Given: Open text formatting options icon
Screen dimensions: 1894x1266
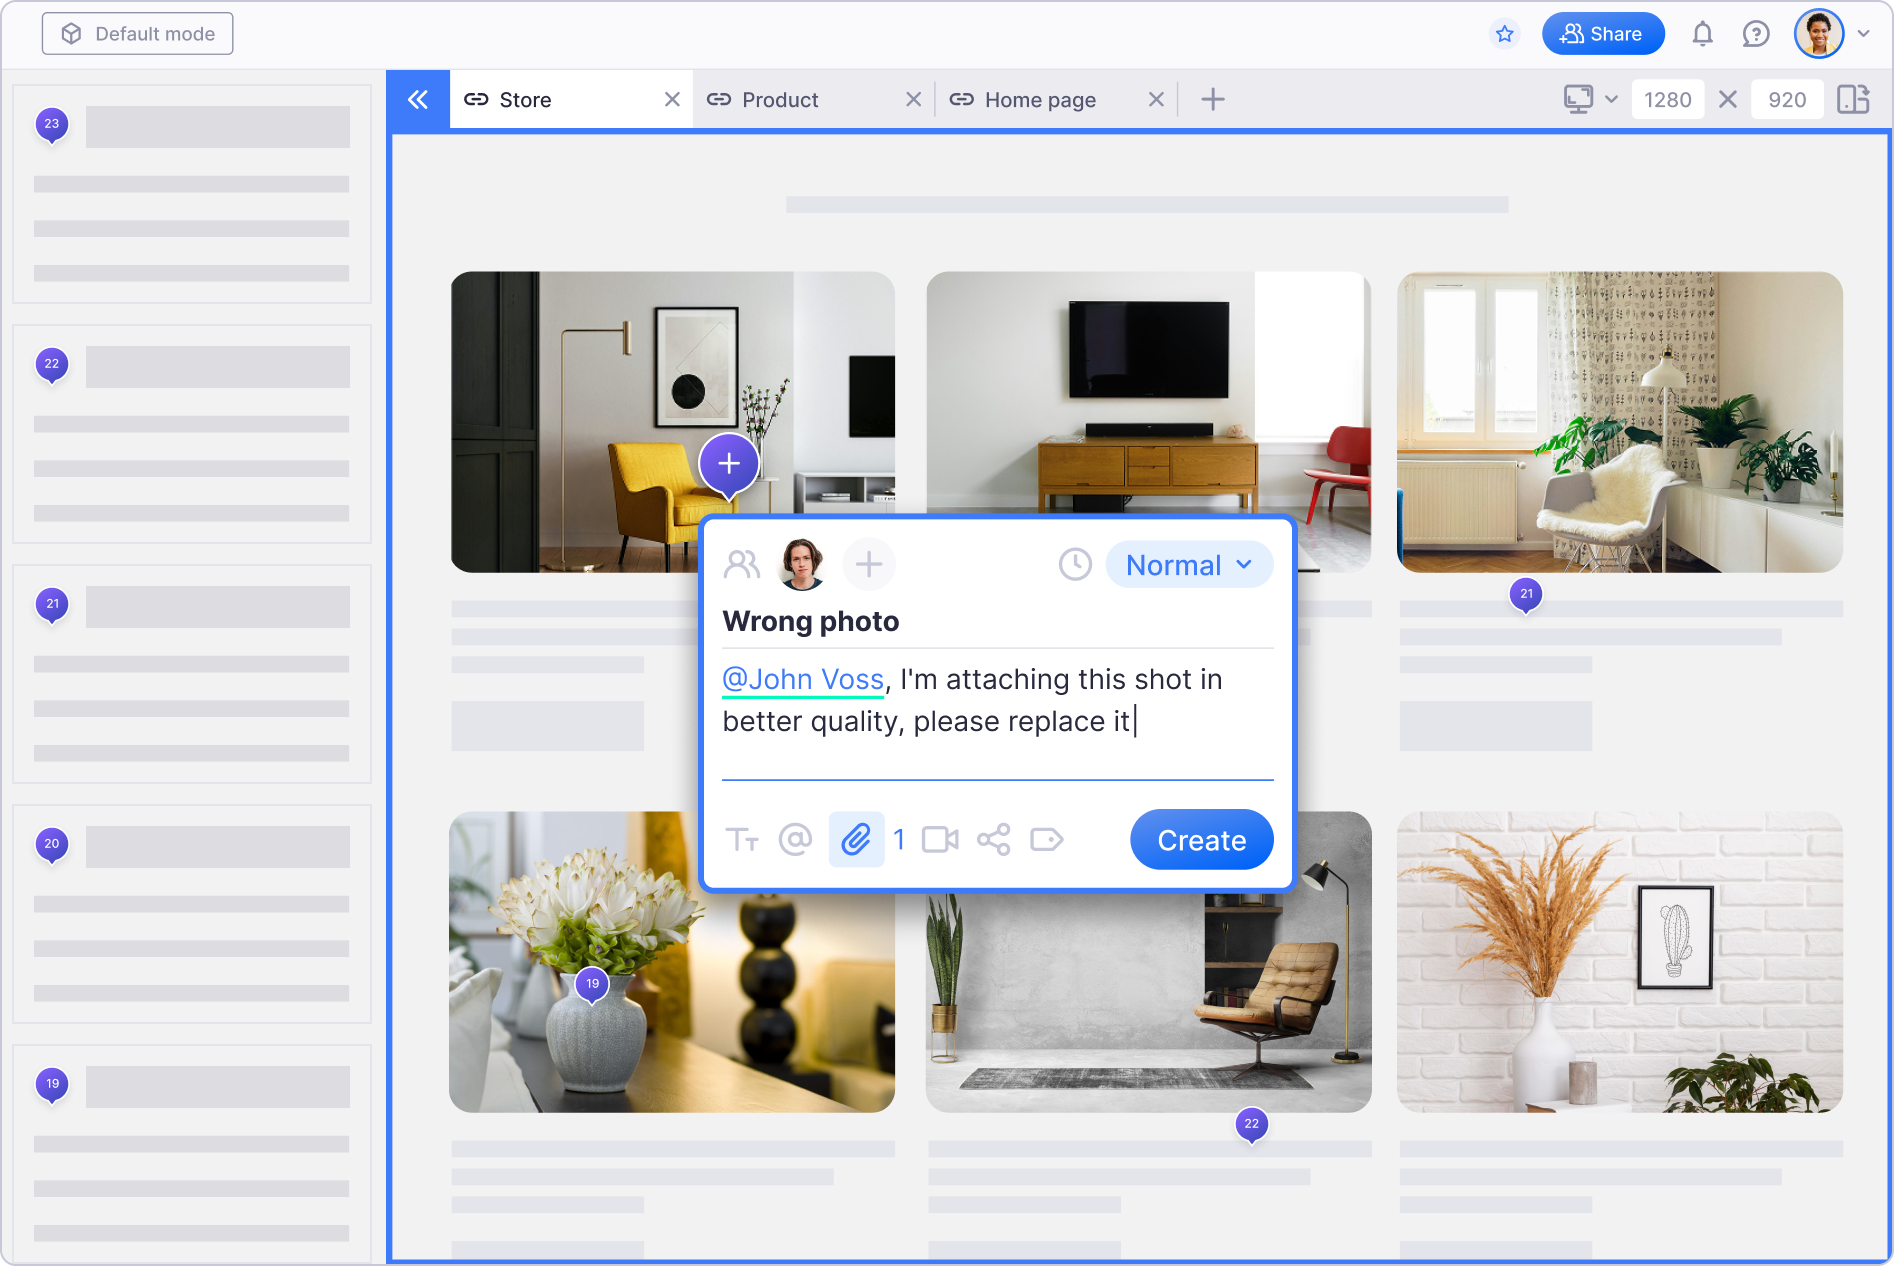Looking at the screenshot, I should [x=742, y=840].
